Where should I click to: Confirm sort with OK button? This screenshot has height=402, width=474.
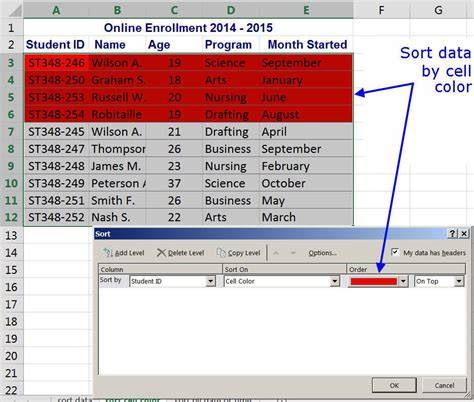point(394,385)
